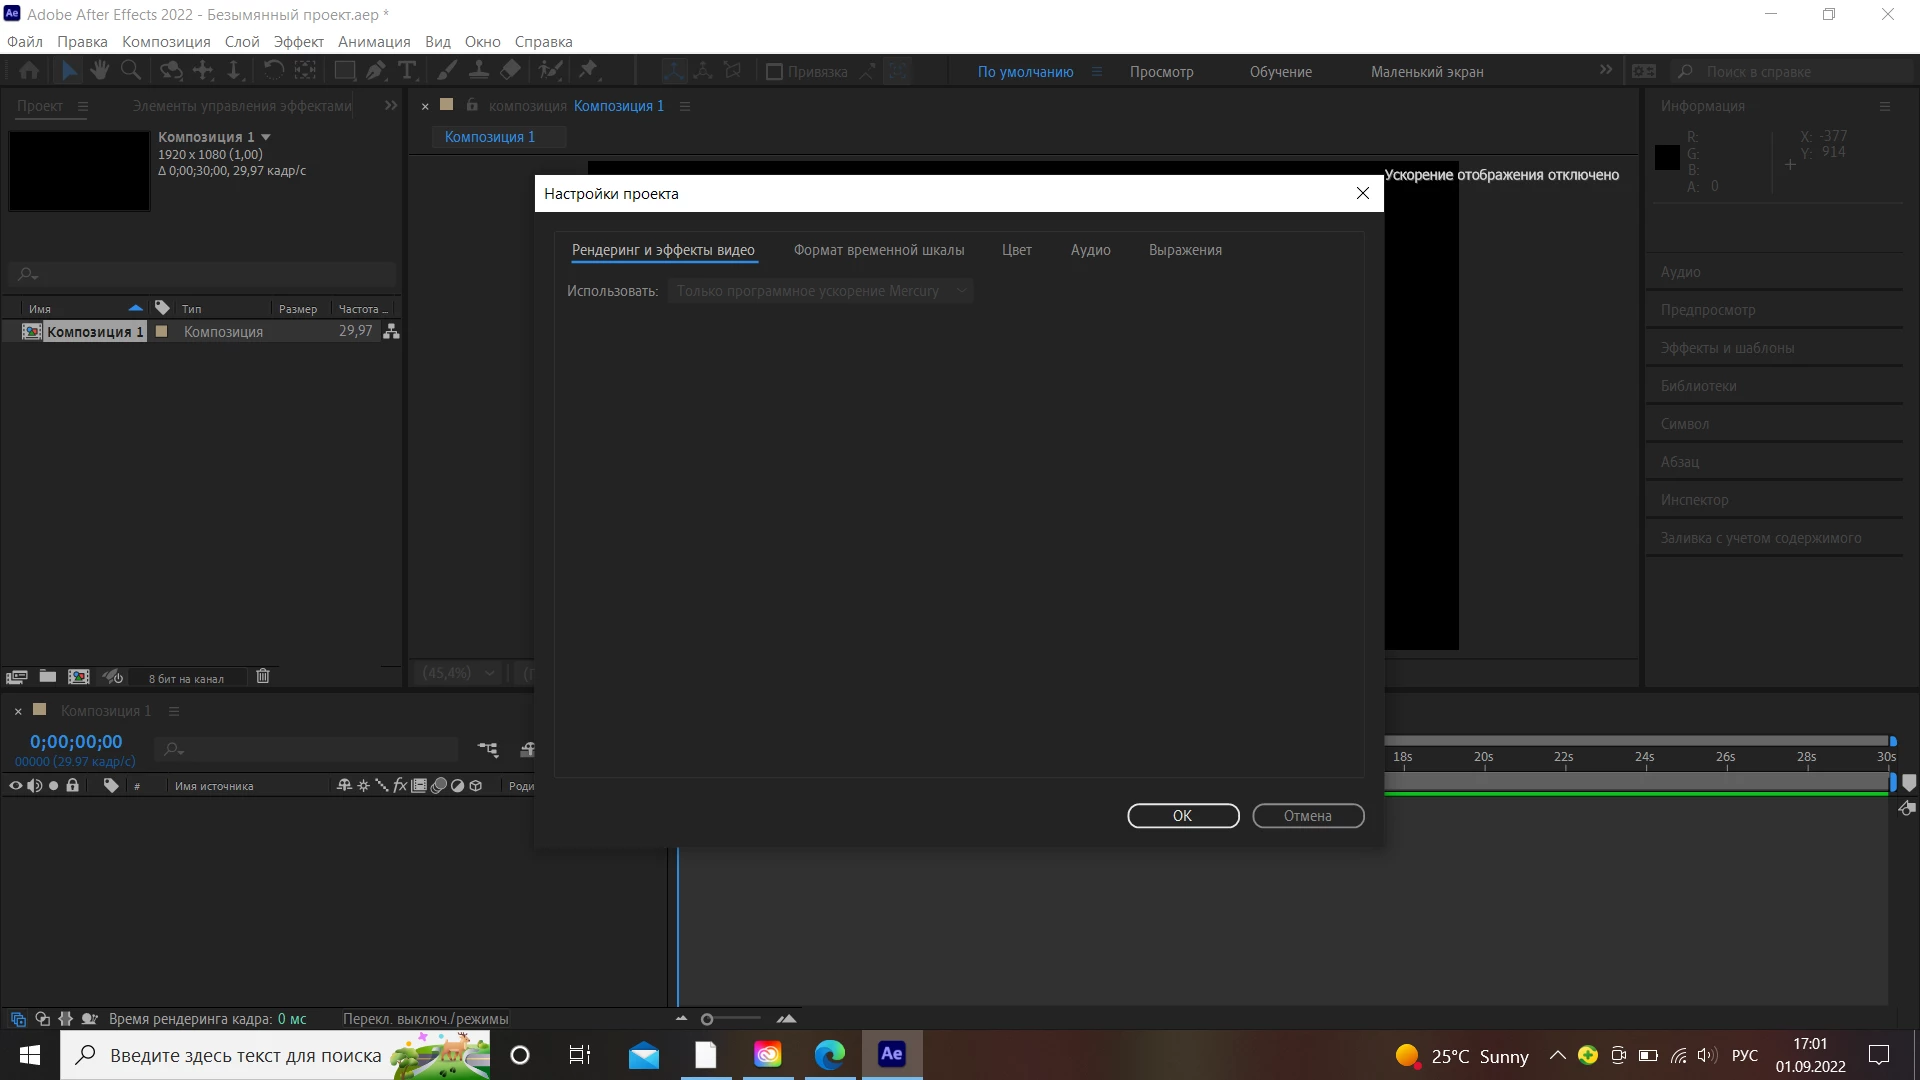Open the Эффект menu
The image size is (1920, 1080).
(x=298, y=42)
